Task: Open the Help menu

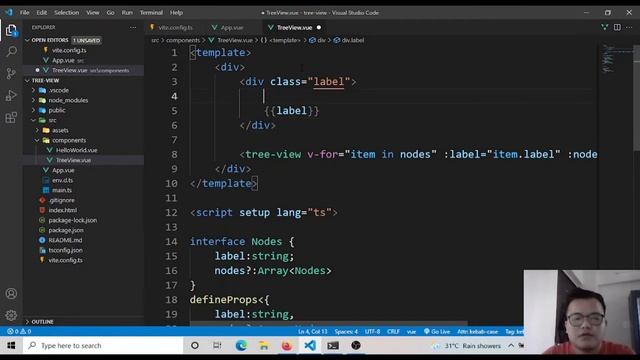Action: tap(176, 13)
